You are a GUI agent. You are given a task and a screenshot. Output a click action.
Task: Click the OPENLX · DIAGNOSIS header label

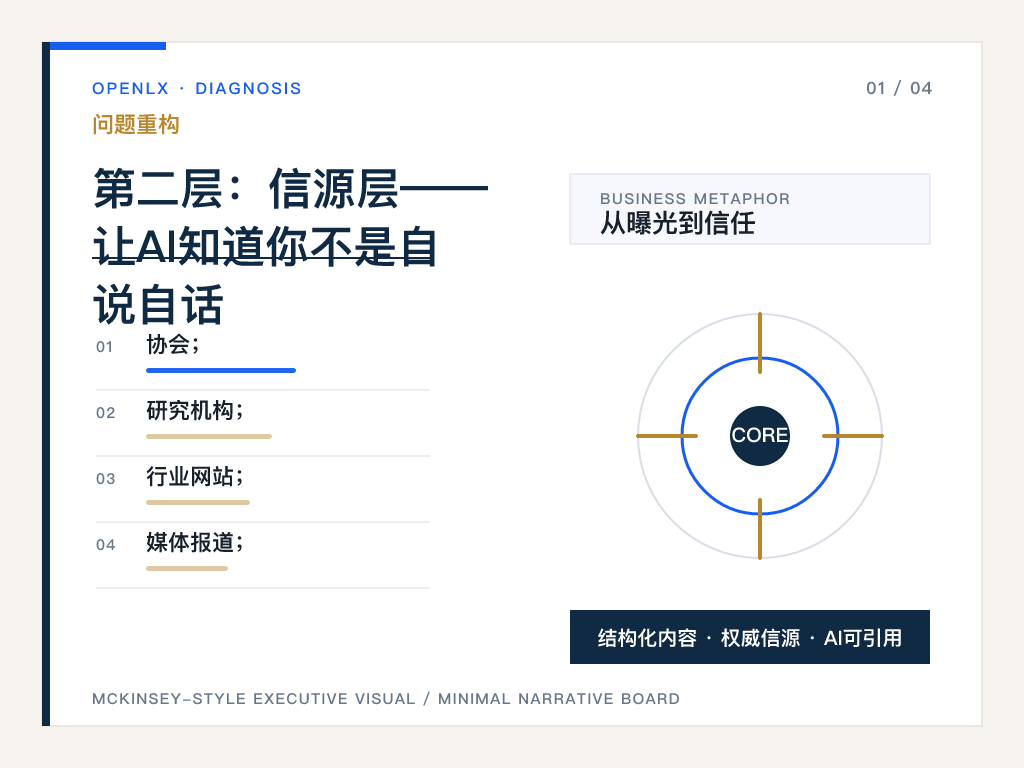click(x=197, y=88)
